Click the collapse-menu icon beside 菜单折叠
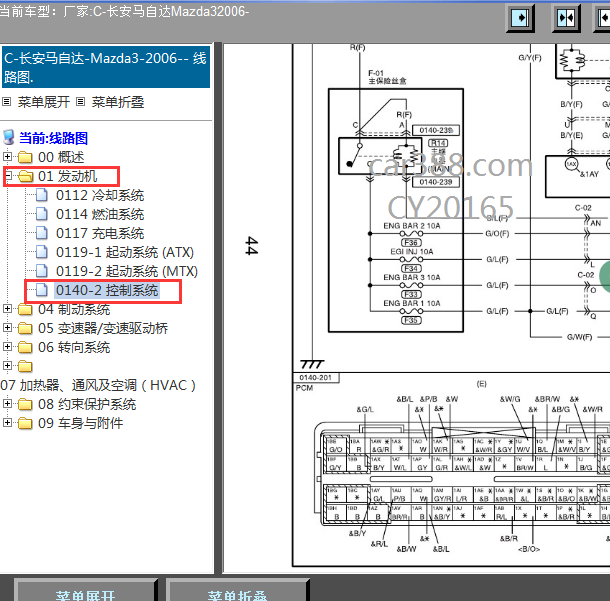Viewport: 610px width, 601px height. 81,102
